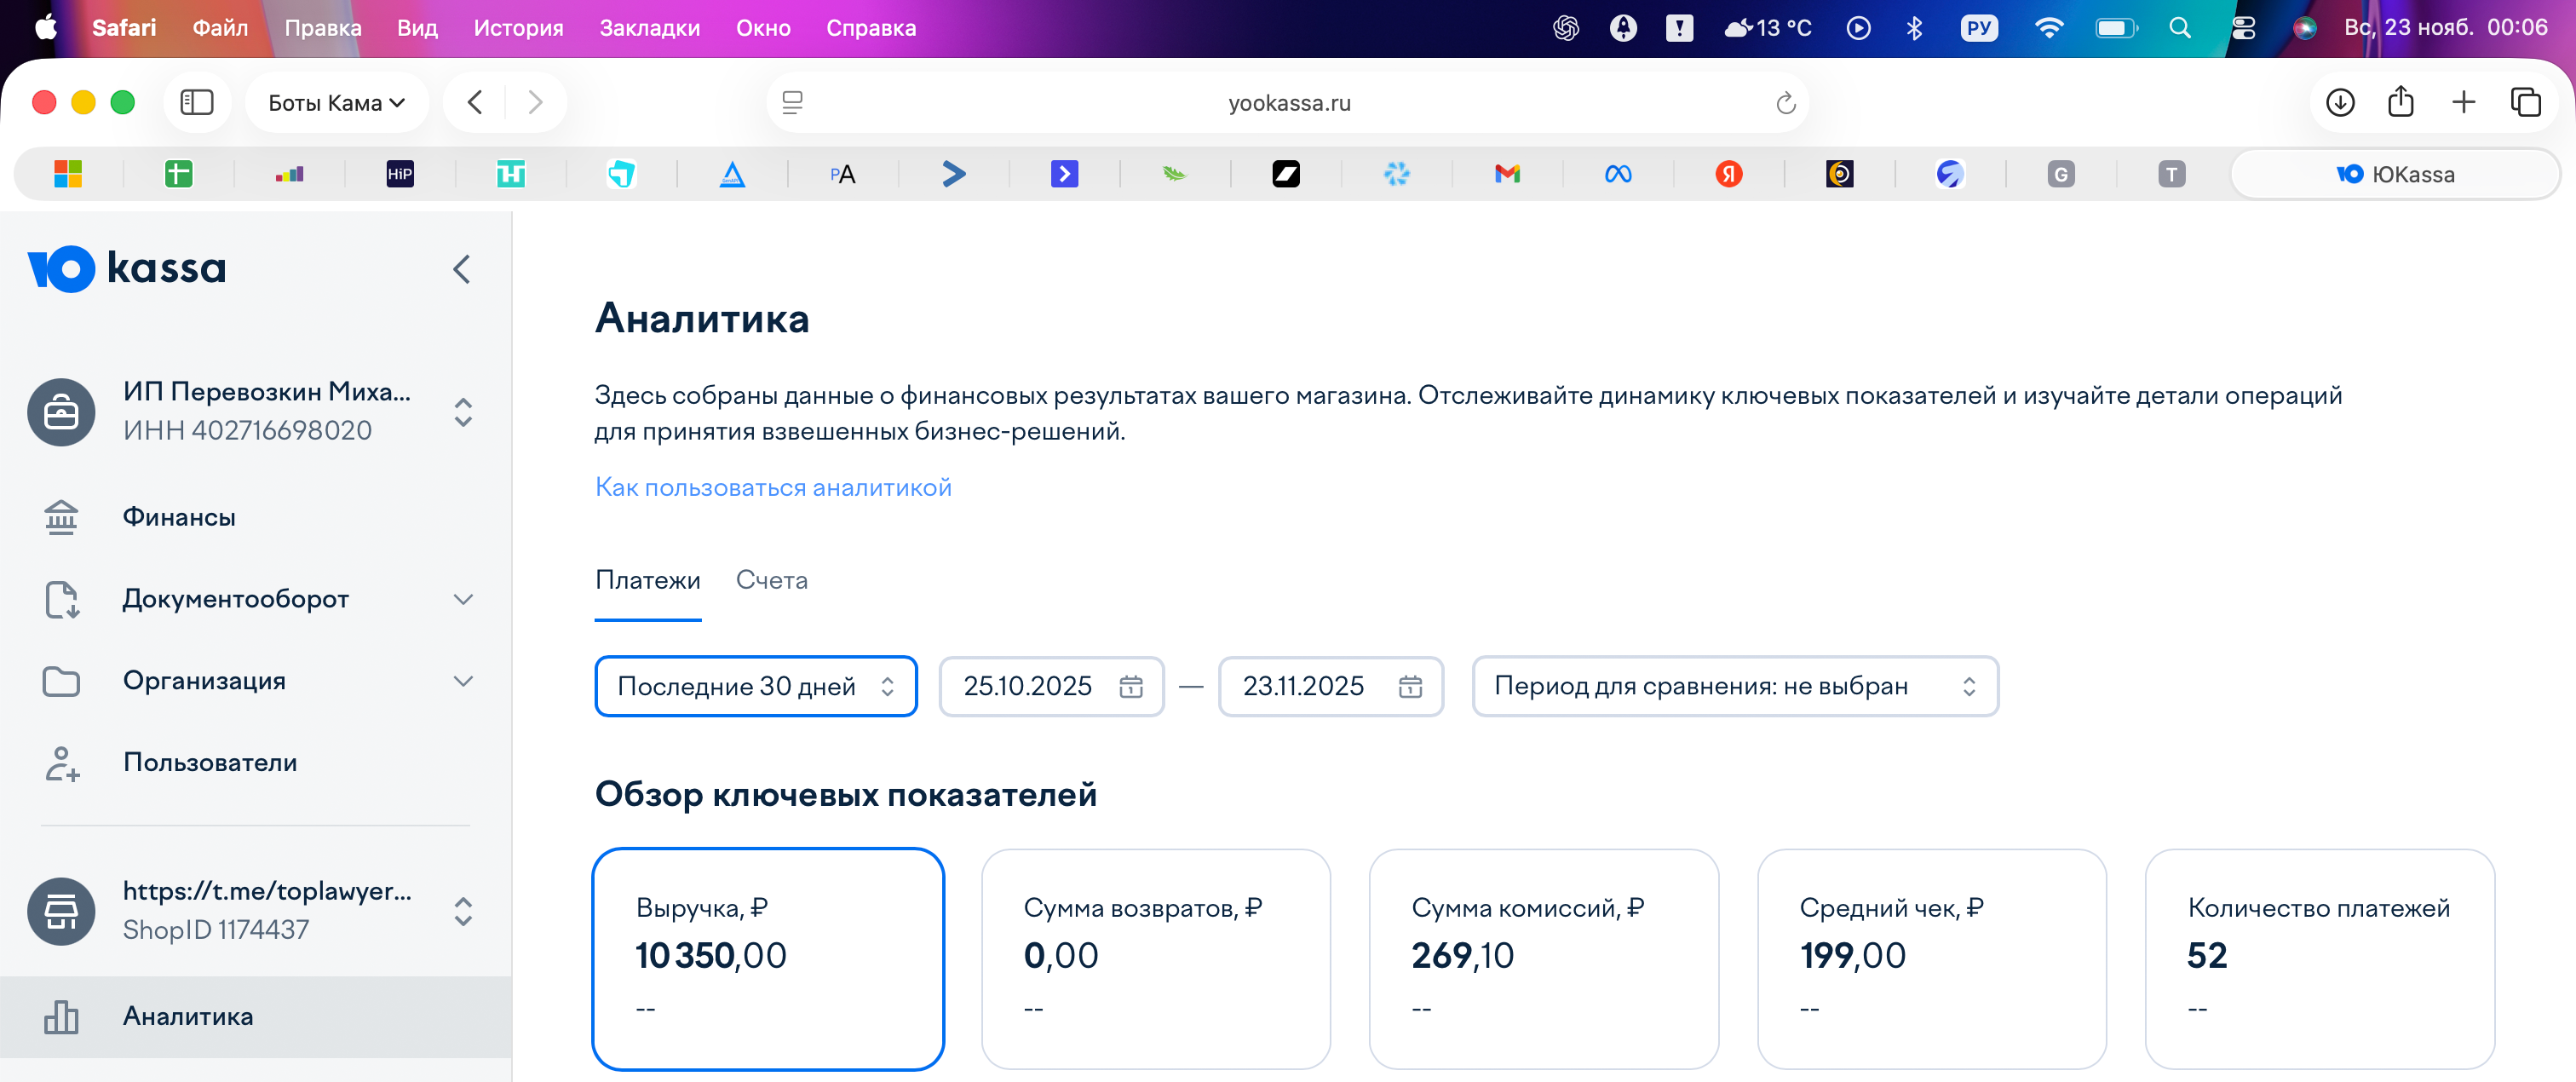Screen dimensions: 2576x1082
Task: Click the Пользователи add-user icon
Action: click(x=61, y=763)
